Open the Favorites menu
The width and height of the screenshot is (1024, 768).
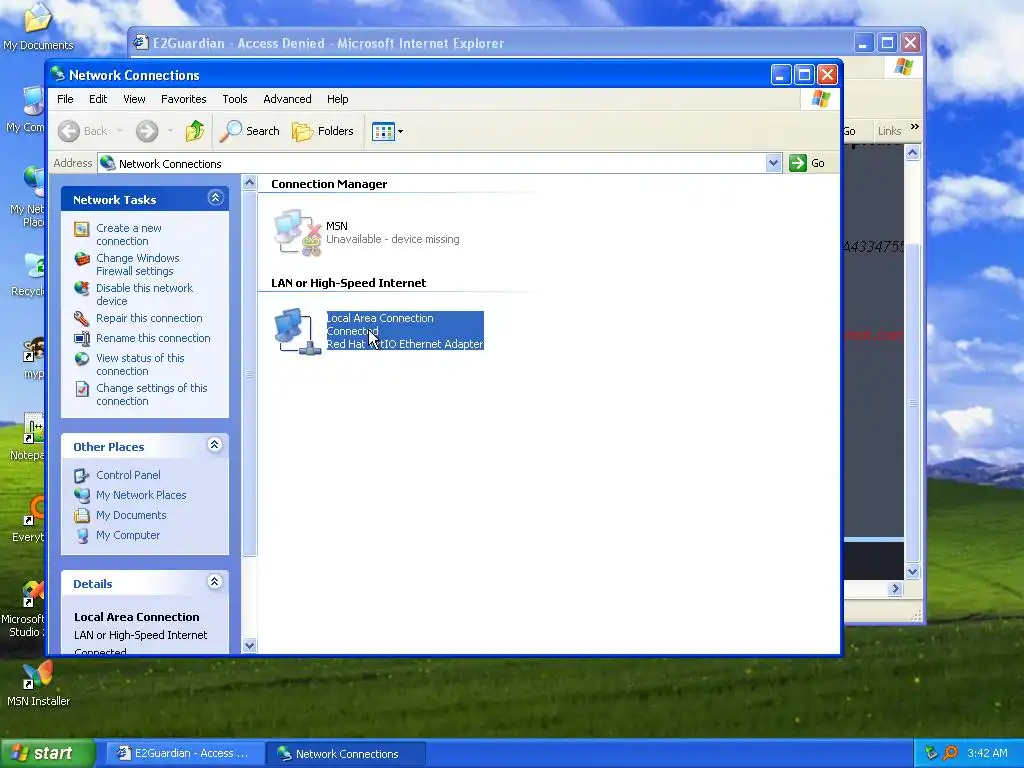[x=184, y=99]
